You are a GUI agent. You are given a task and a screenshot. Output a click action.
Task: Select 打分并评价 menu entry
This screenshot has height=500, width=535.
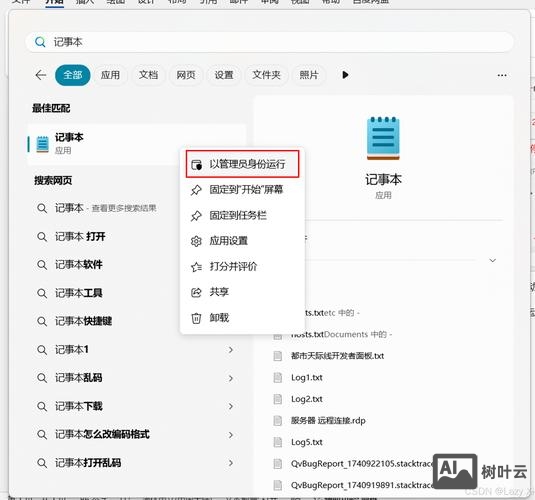coord(243,267)
